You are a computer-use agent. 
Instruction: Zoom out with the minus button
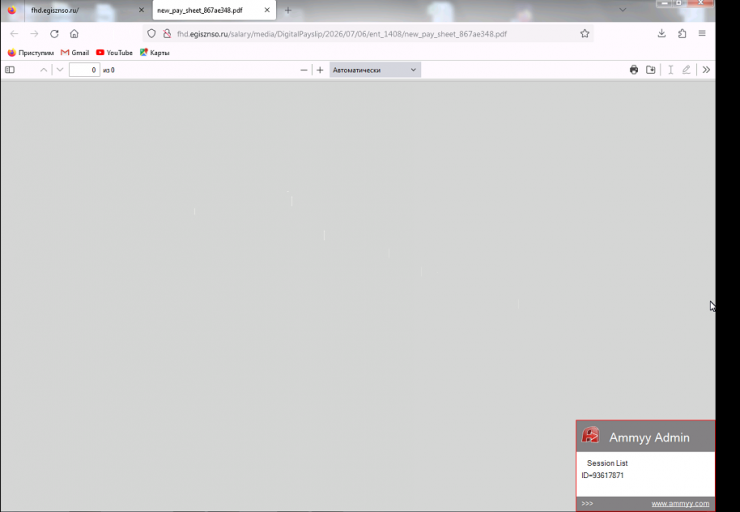tap(304, 70)
